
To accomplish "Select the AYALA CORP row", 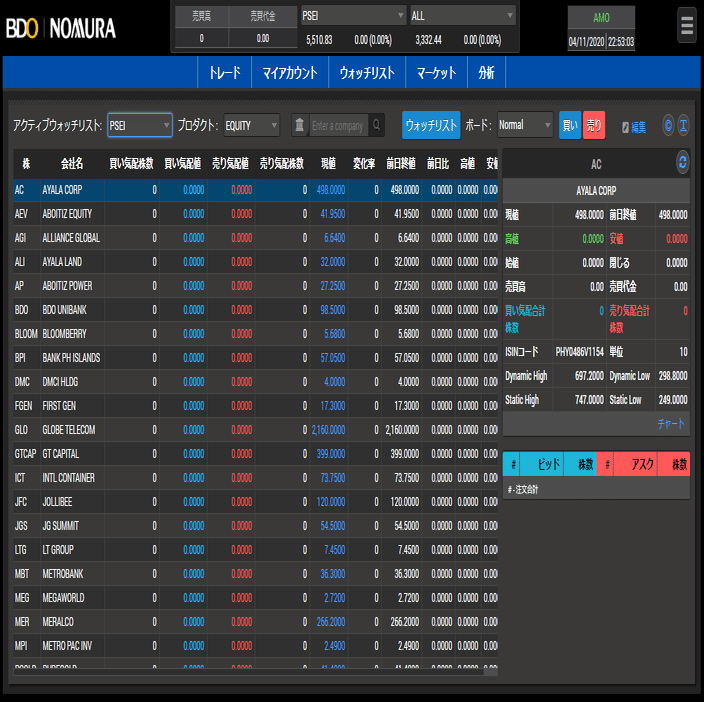I will (x=255, y=190).
